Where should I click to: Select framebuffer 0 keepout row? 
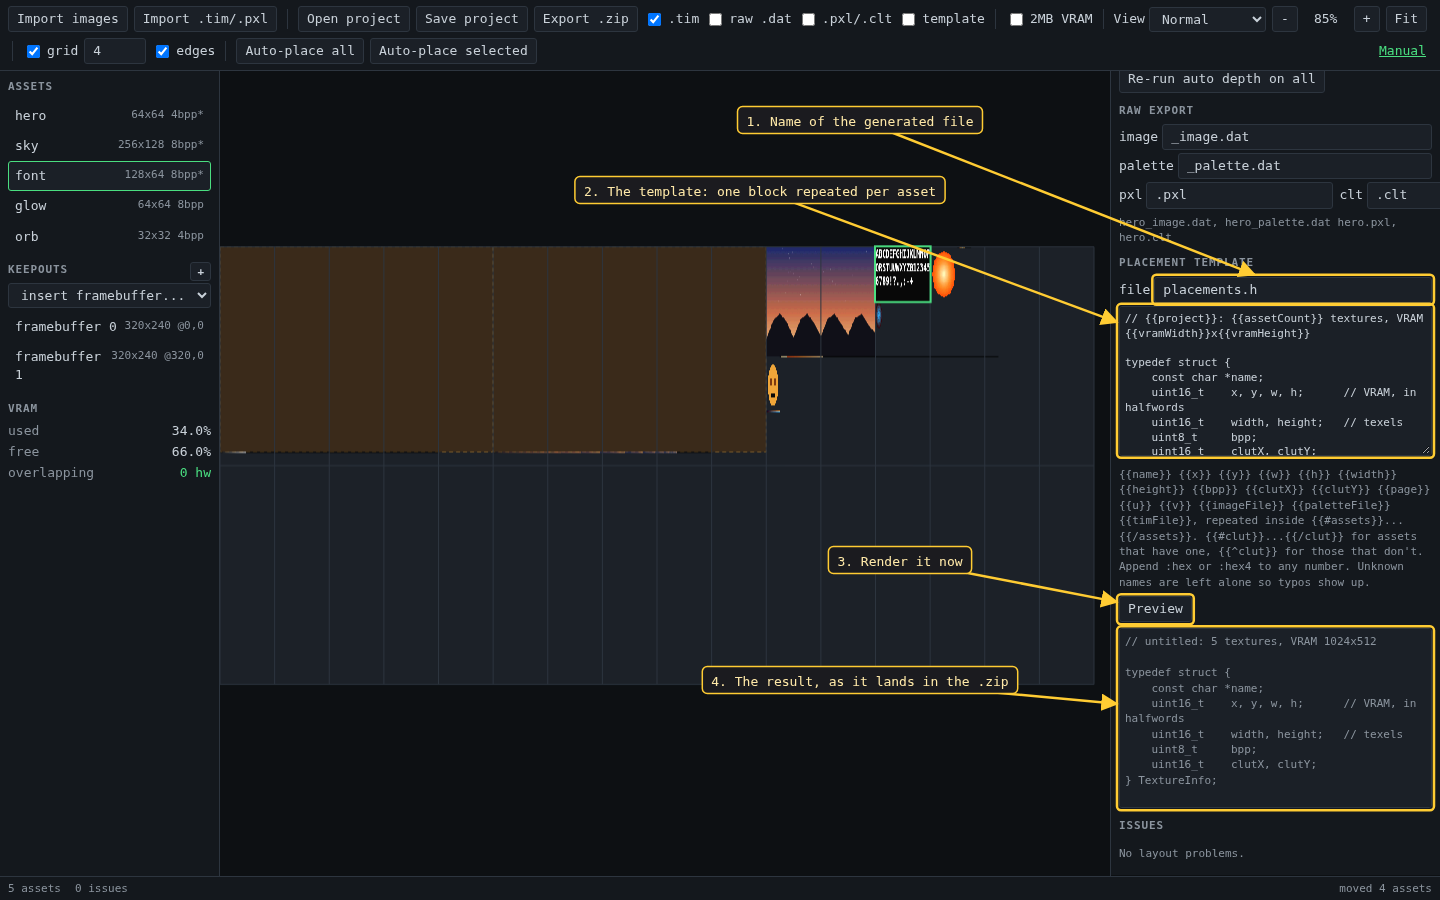click(109, 326)
